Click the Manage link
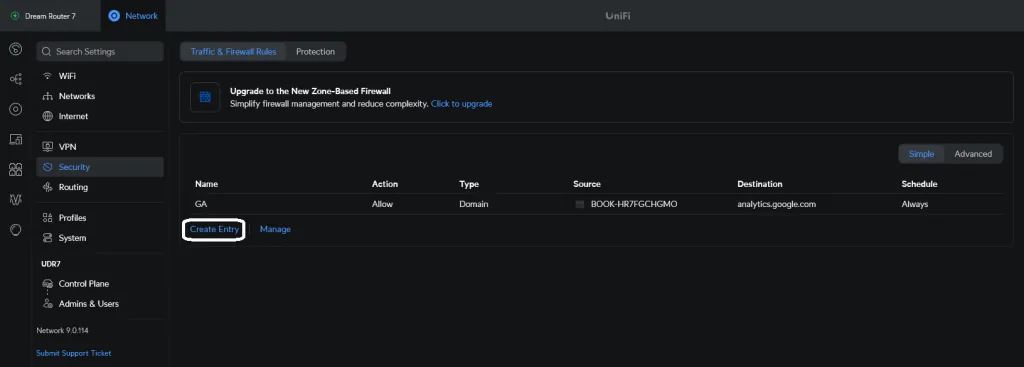The image size is (1024, 367). [x=275, y=229]
